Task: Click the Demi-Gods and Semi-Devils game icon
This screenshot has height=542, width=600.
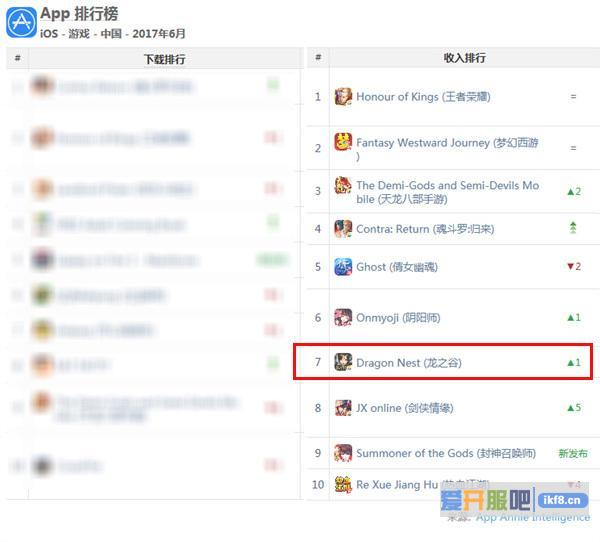Action: tap(343, 185)
